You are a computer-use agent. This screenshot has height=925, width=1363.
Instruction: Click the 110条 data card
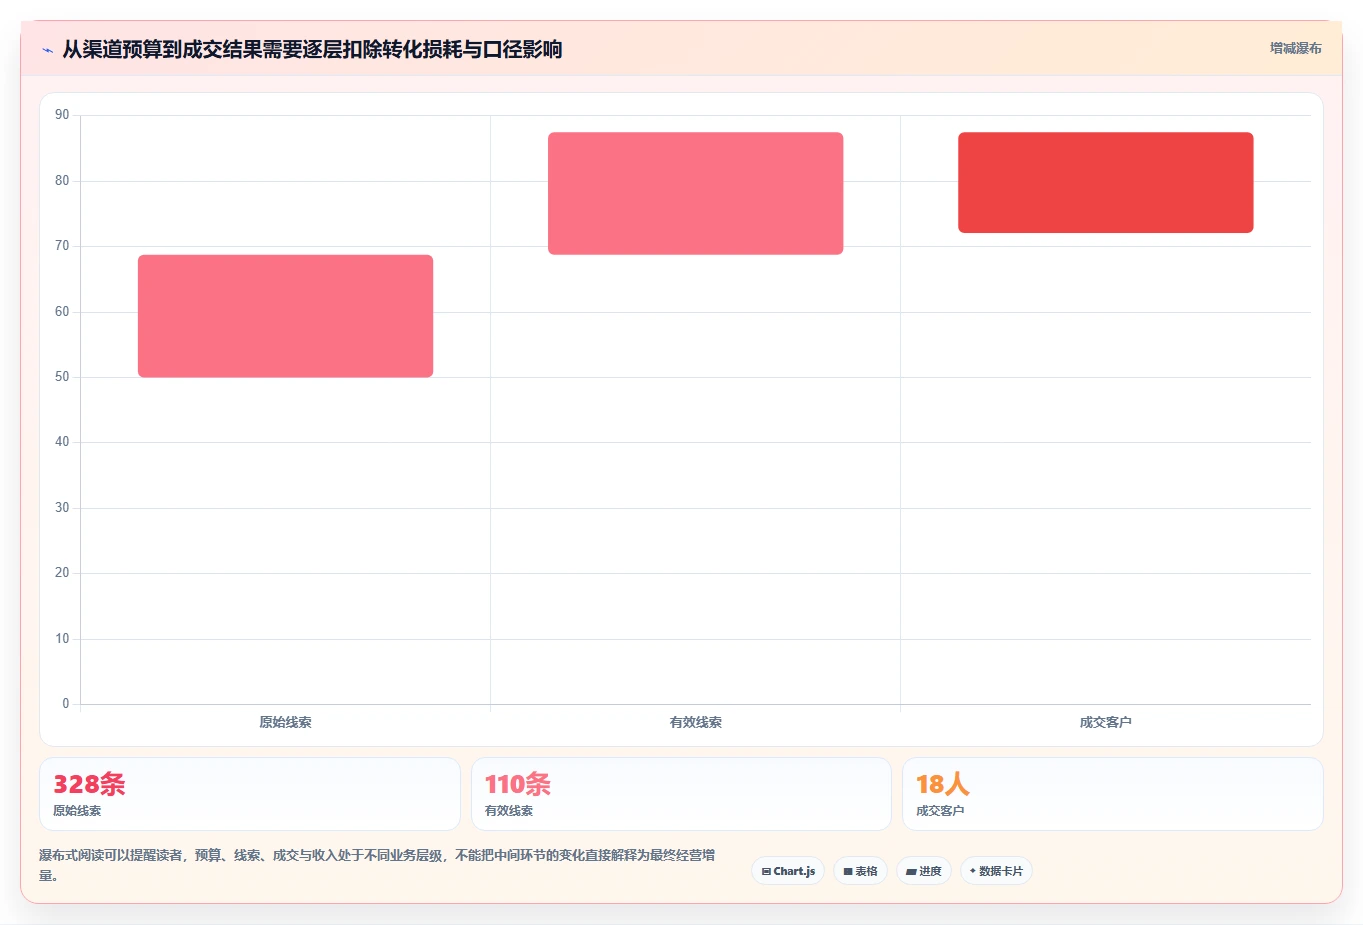point(681,794)
